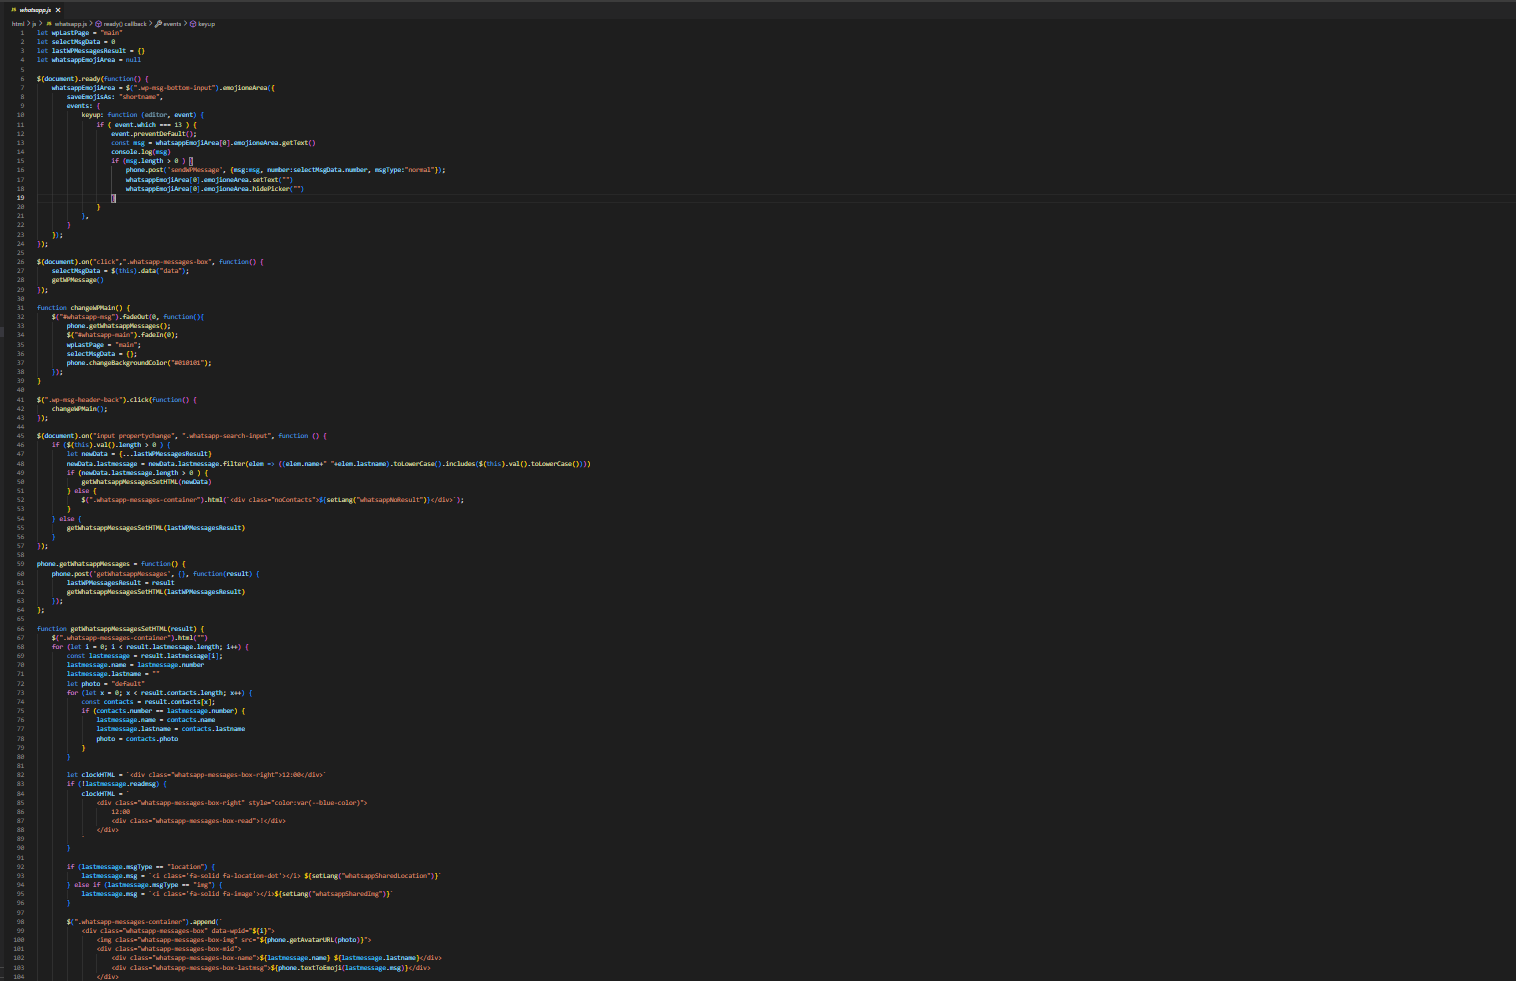Click line number 31 in the gutter
The width and height of the screenshot is (1516, 981).
[x=20, y=308]
